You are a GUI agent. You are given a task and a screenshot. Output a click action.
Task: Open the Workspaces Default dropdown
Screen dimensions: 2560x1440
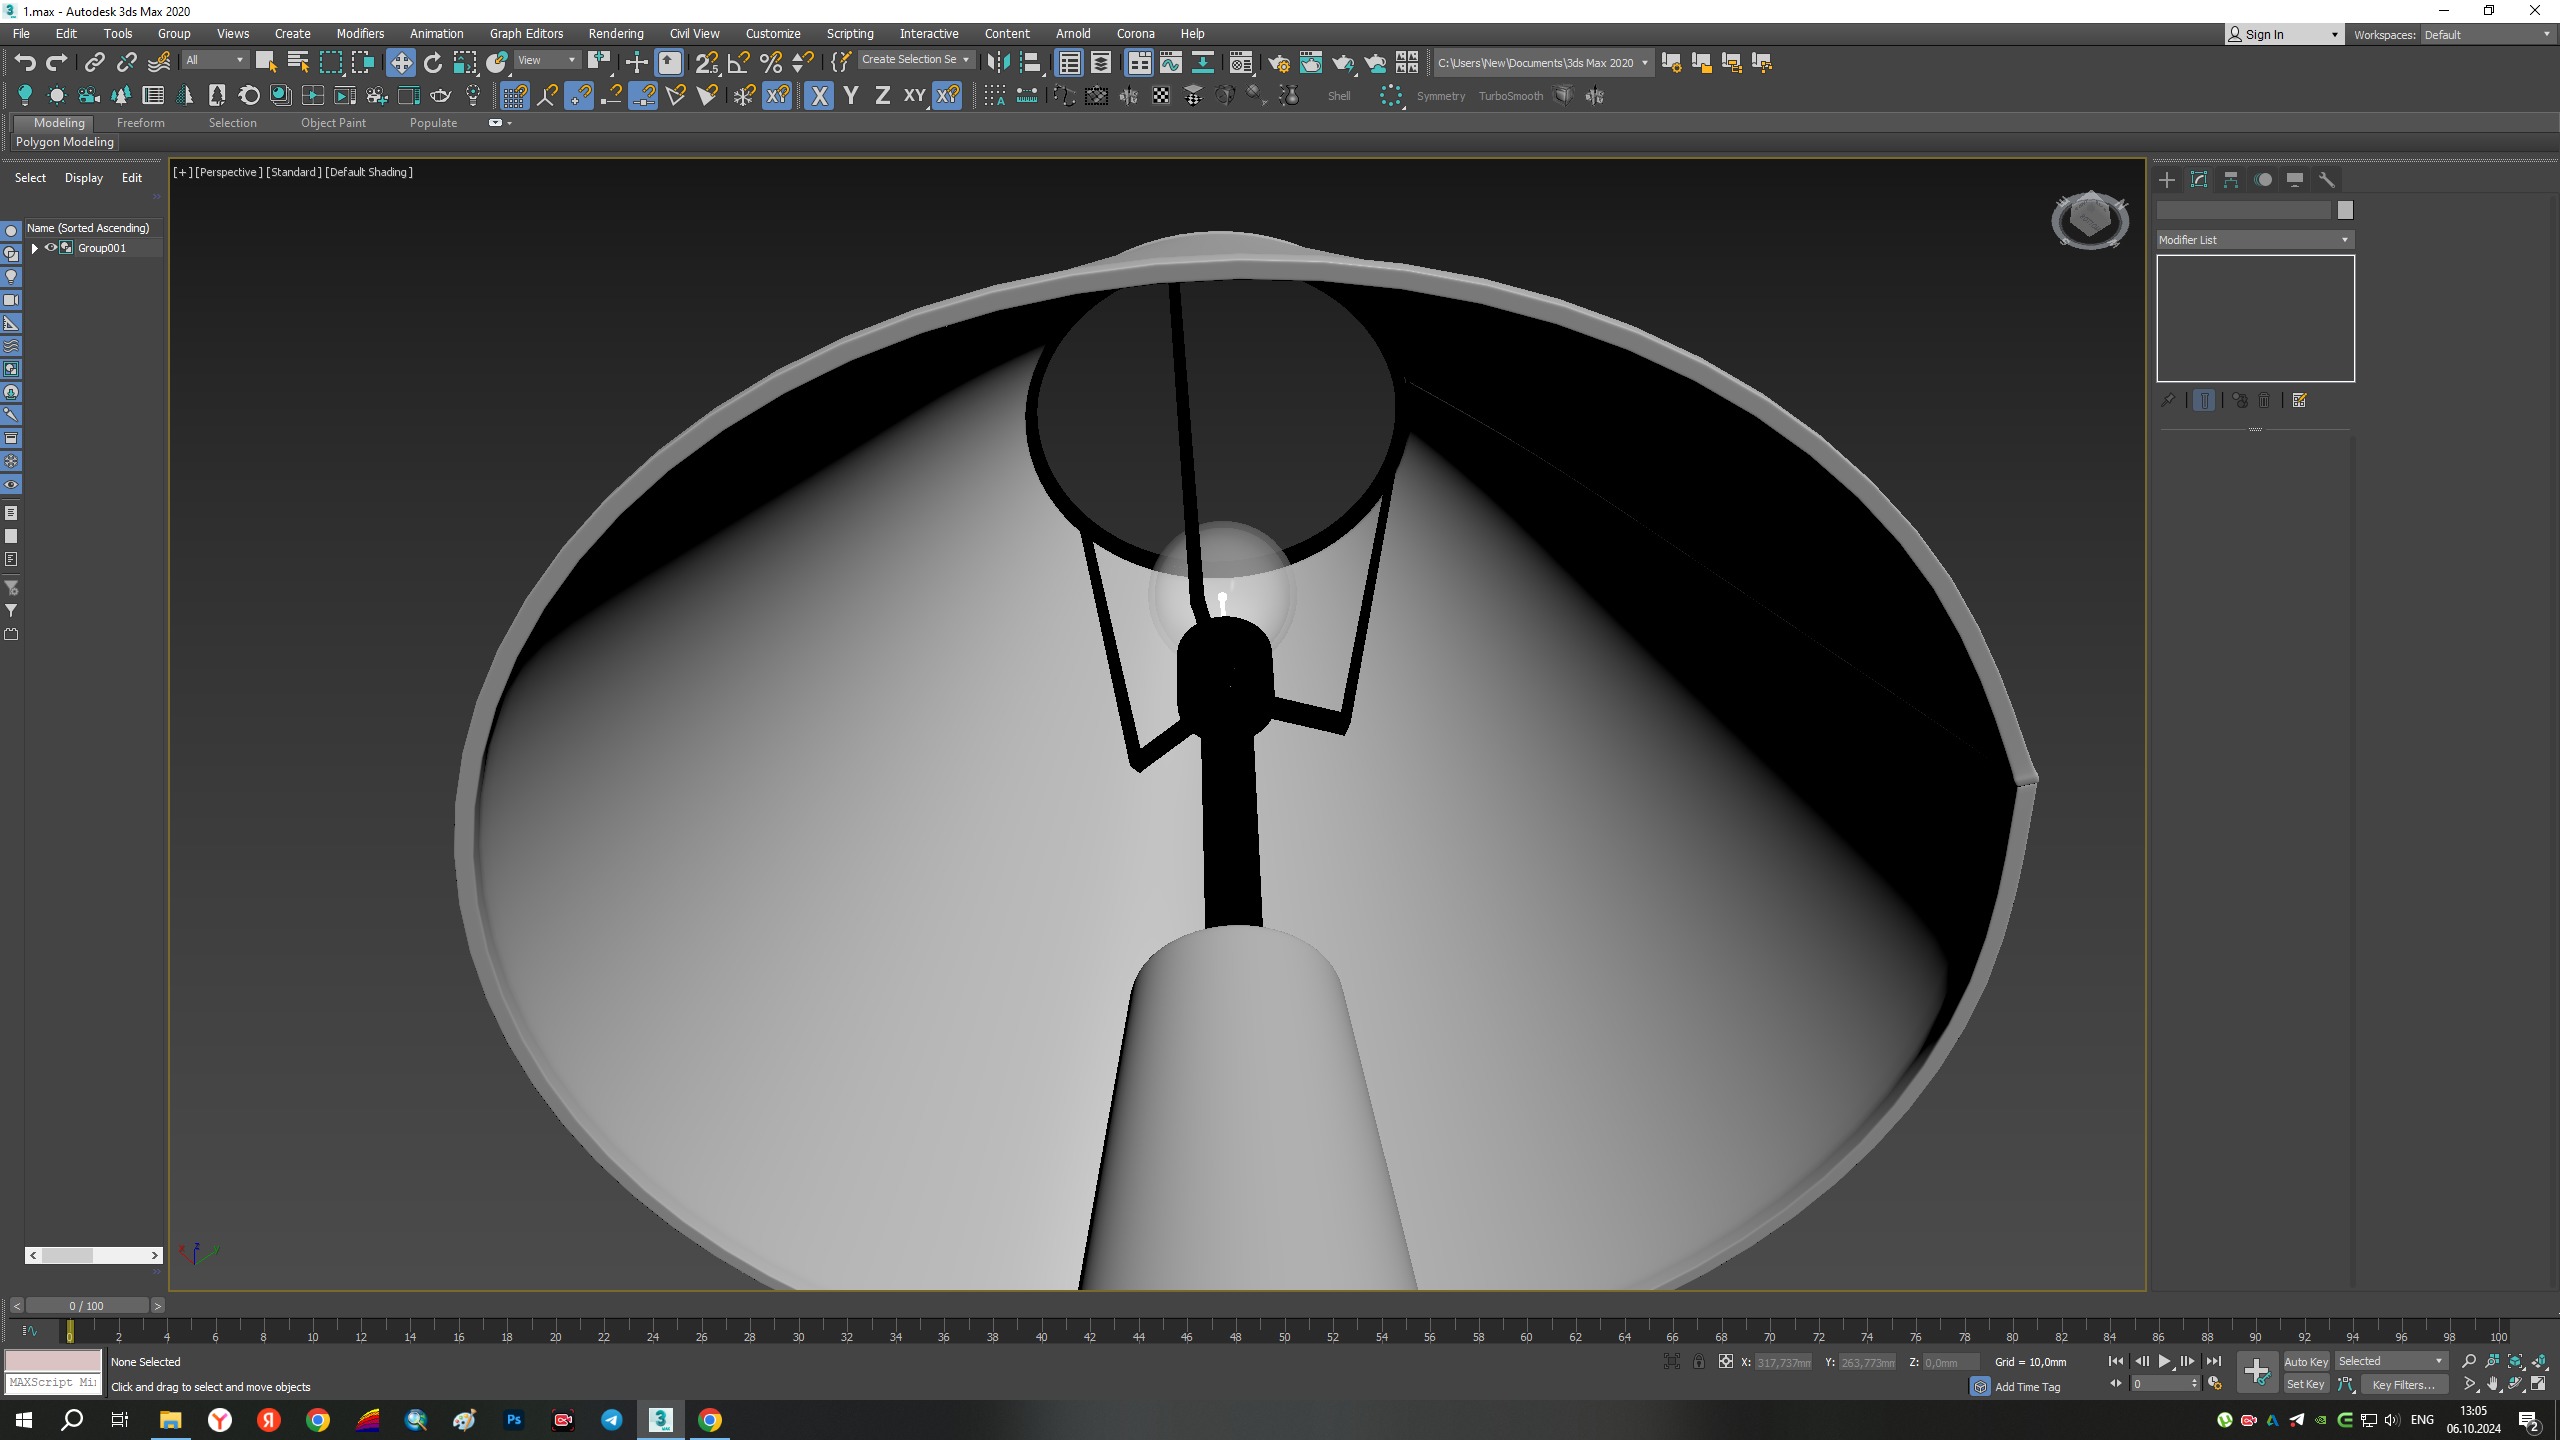pos(2487,35)
